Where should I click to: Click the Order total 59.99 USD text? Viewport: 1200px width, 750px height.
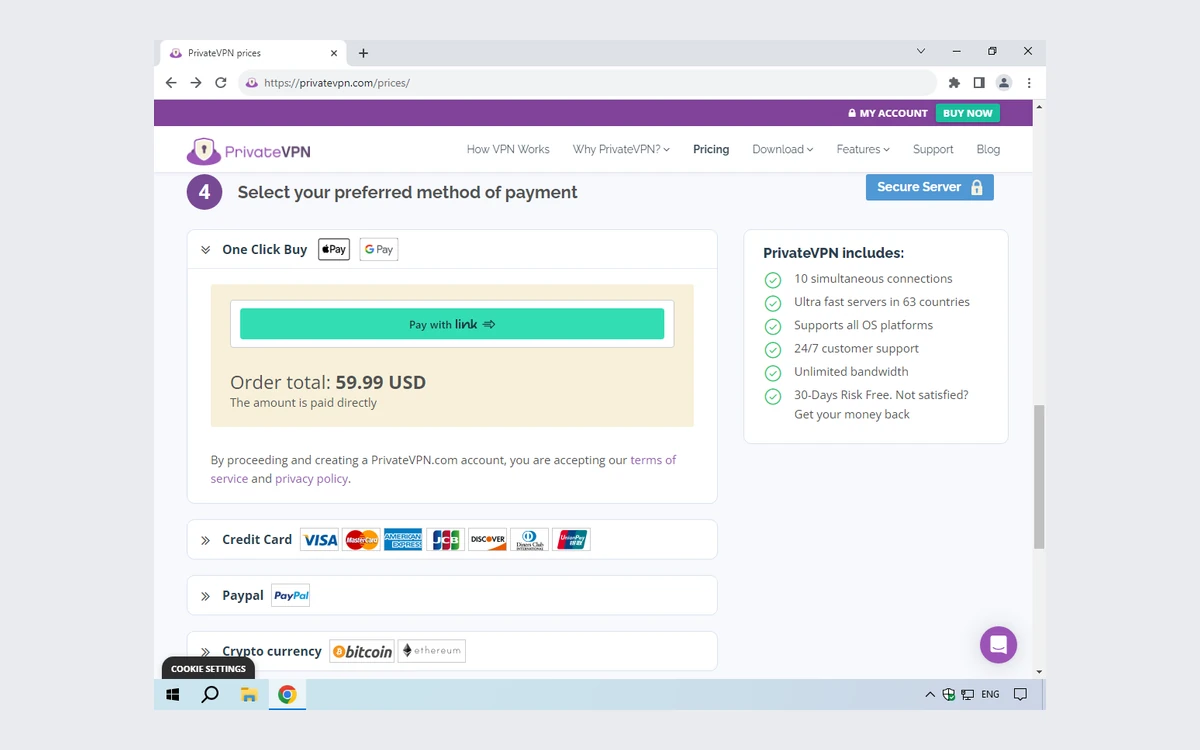tap(328, 382)
